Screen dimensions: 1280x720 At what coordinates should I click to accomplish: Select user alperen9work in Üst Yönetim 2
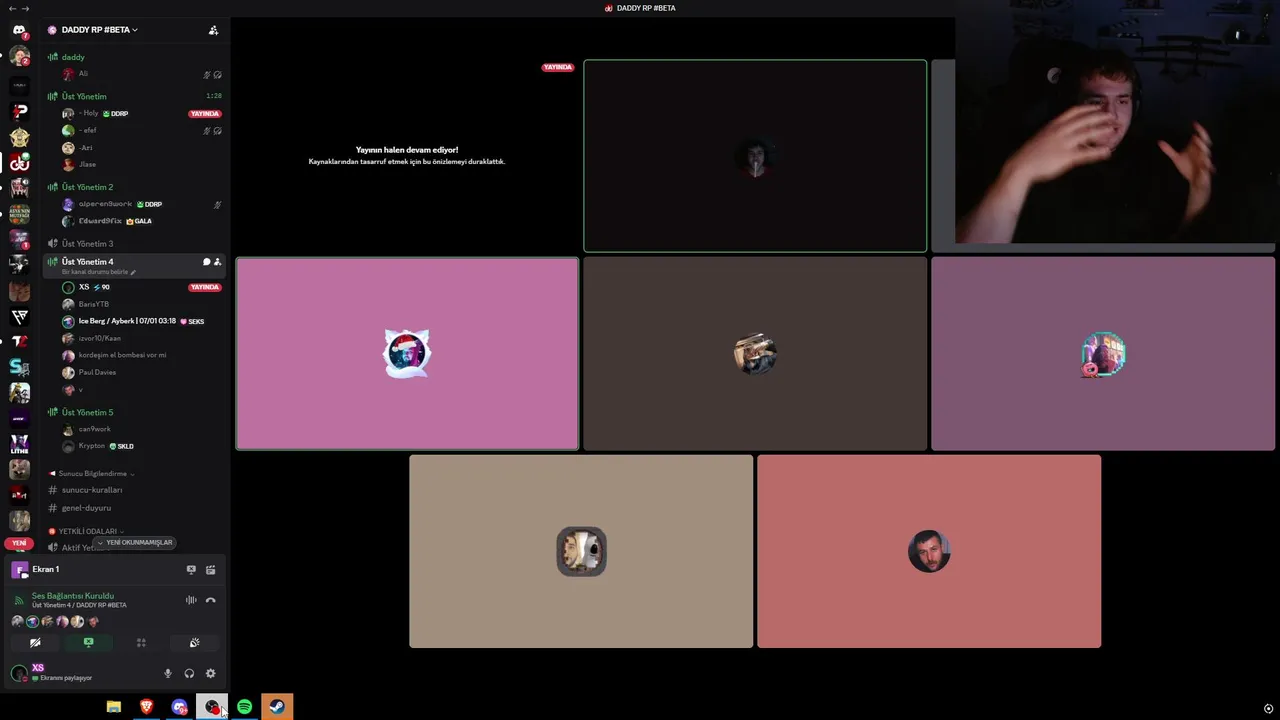click(x=106, y=204)
